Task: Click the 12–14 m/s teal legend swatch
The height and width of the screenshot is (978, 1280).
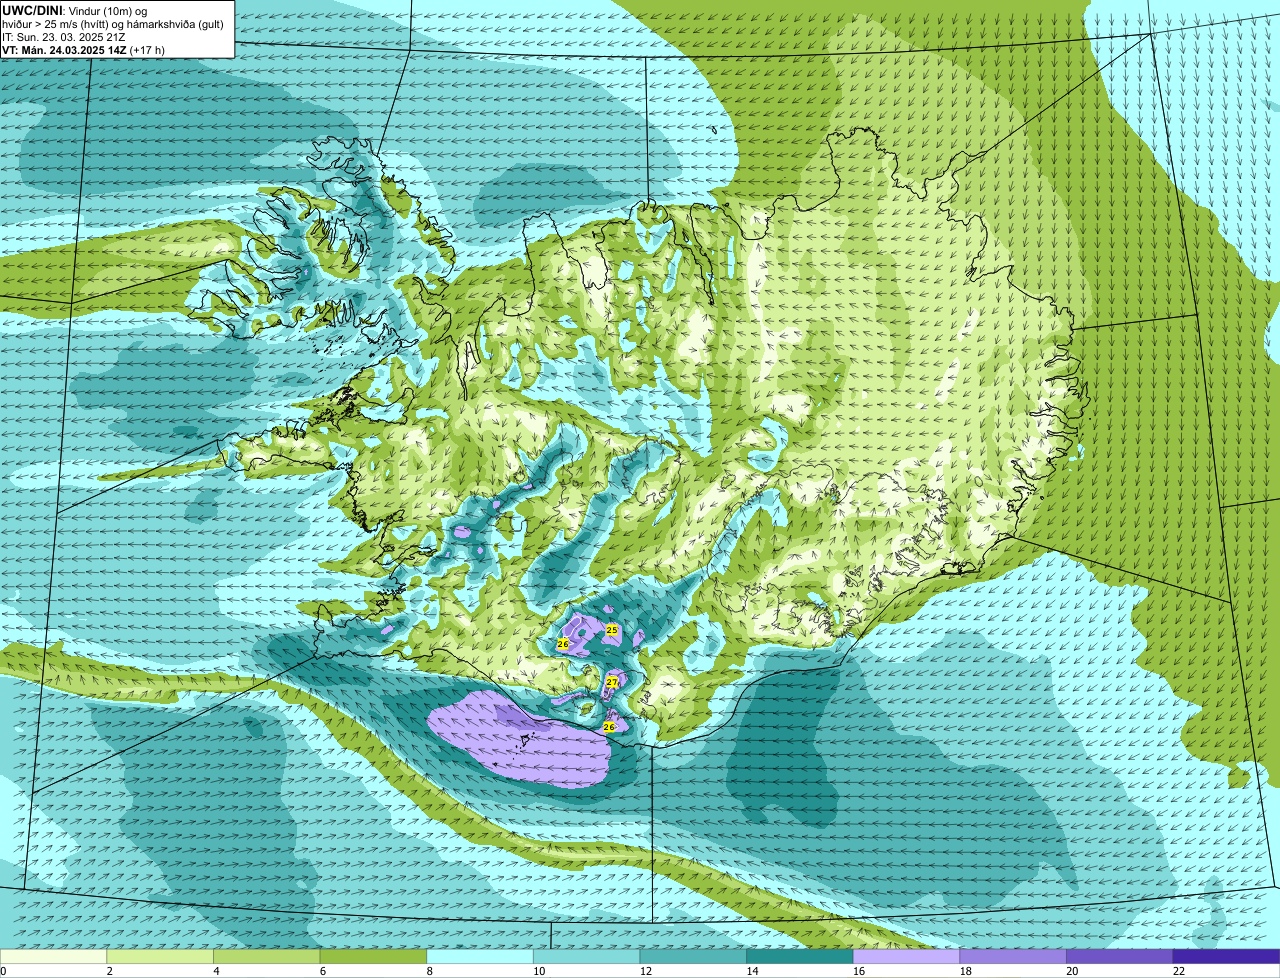Action: [x=693, y=957]
